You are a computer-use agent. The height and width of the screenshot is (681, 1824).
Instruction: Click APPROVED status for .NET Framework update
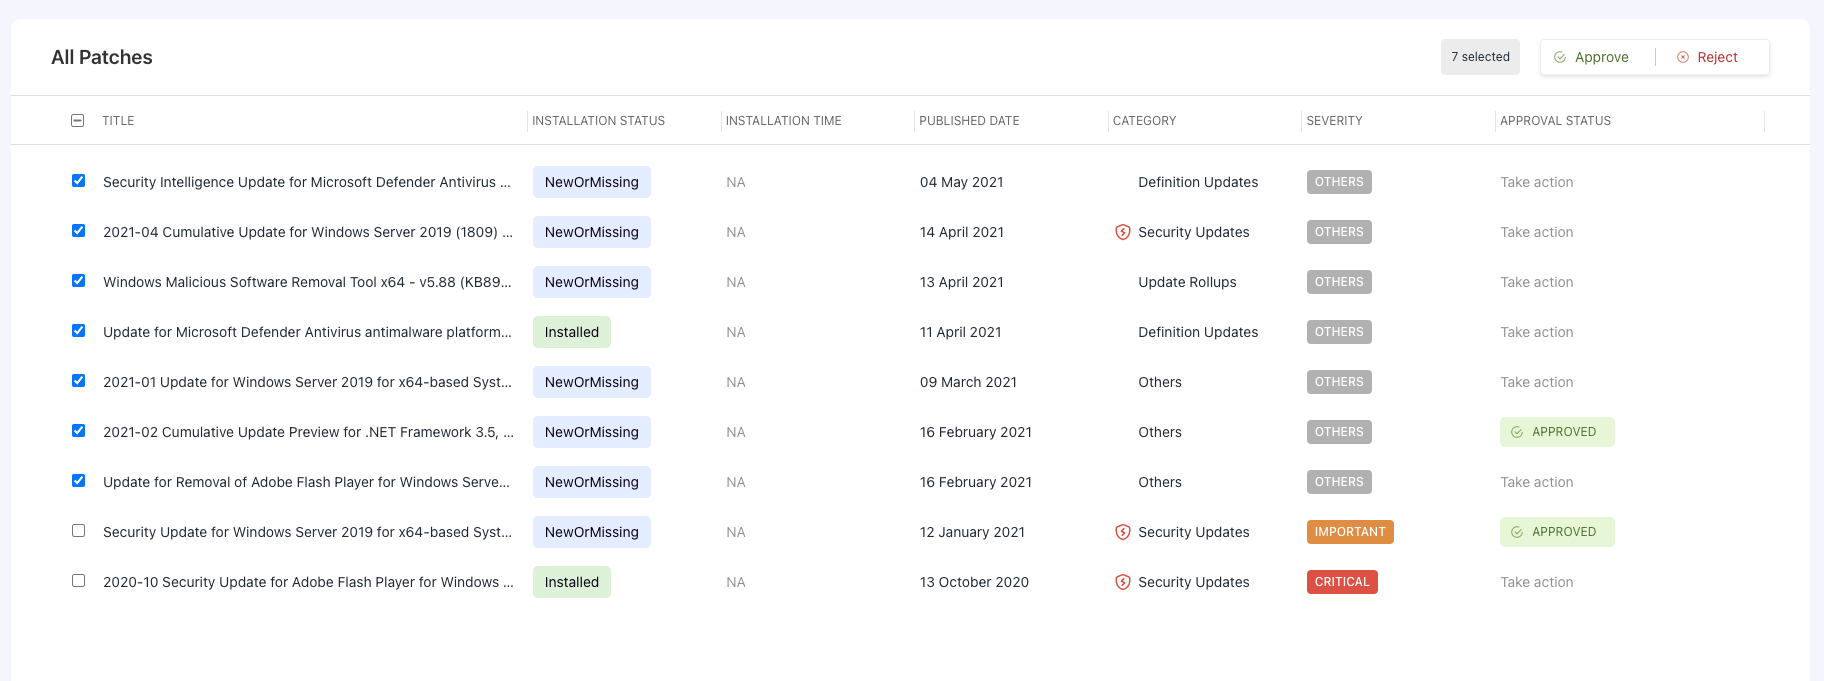pos(1557,432)
